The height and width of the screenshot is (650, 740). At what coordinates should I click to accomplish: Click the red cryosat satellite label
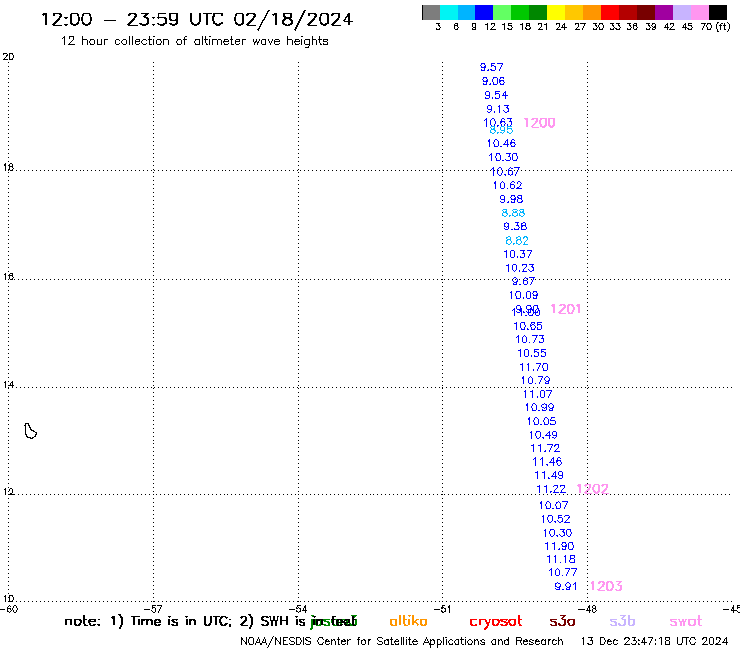click(496, 622)
